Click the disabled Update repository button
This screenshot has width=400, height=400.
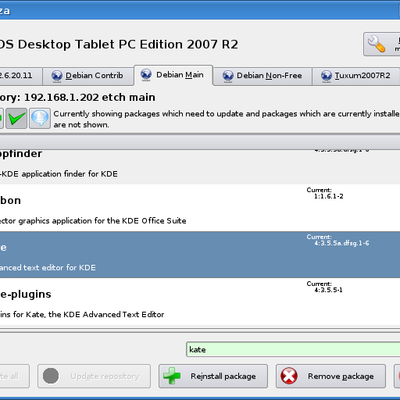click(94, 376)
